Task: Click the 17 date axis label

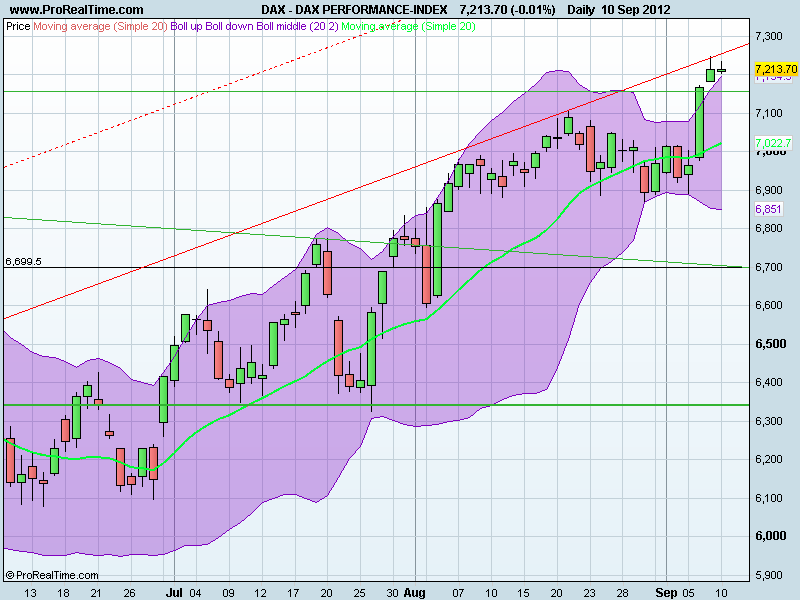Action: click(293, 593)
